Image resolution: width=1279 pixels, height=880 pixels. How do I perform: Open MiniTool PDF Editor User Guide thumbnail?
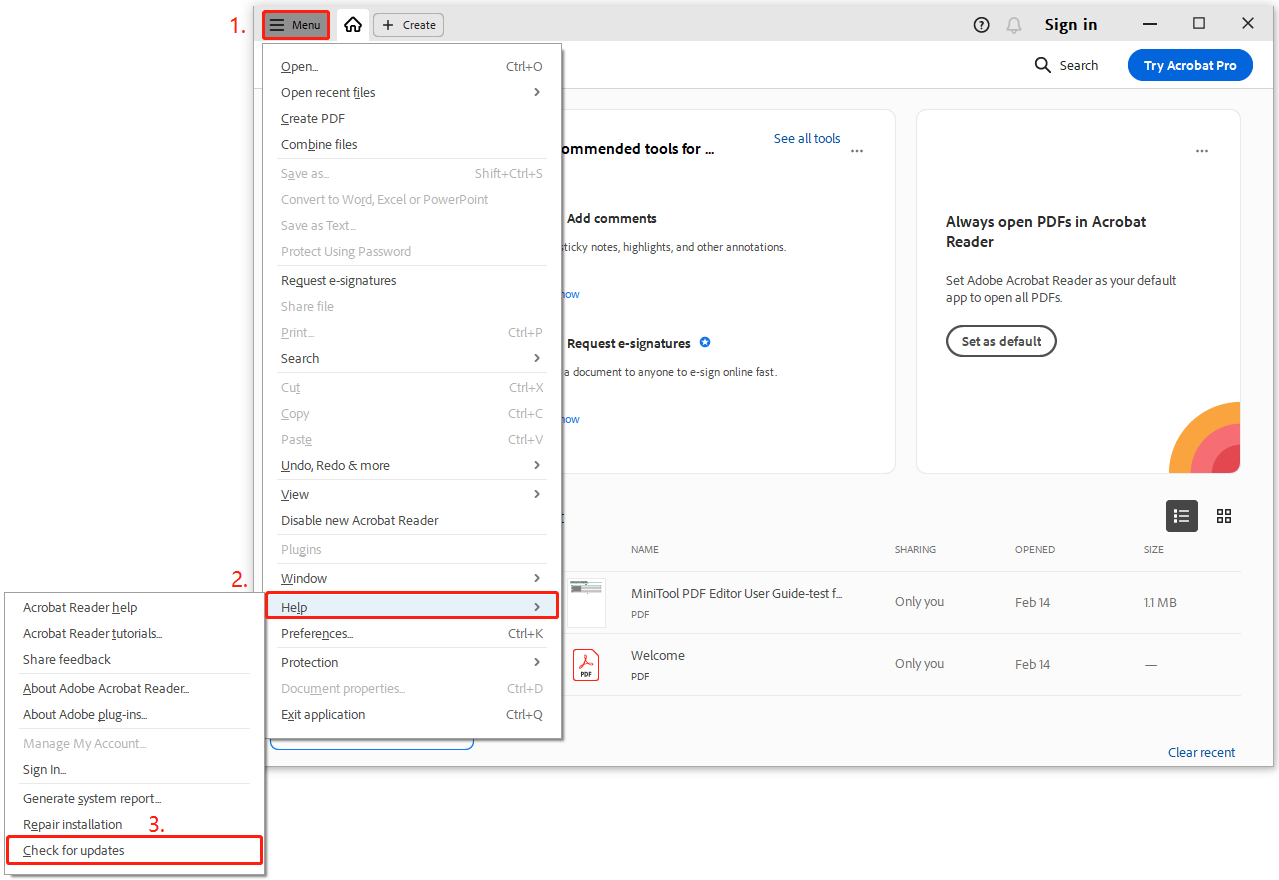pos(586,602)
